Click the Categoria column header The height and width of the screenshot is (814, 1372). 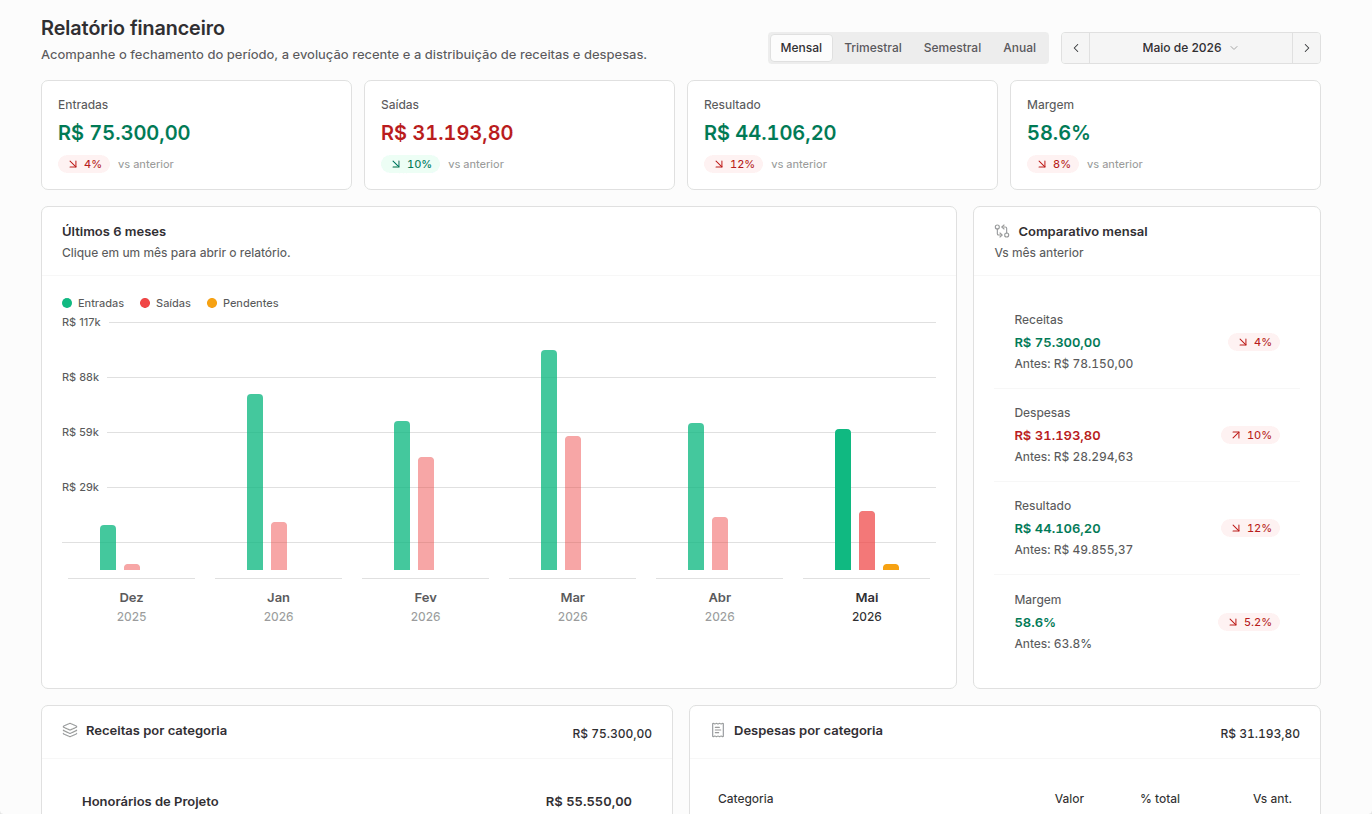pos(746,799)
